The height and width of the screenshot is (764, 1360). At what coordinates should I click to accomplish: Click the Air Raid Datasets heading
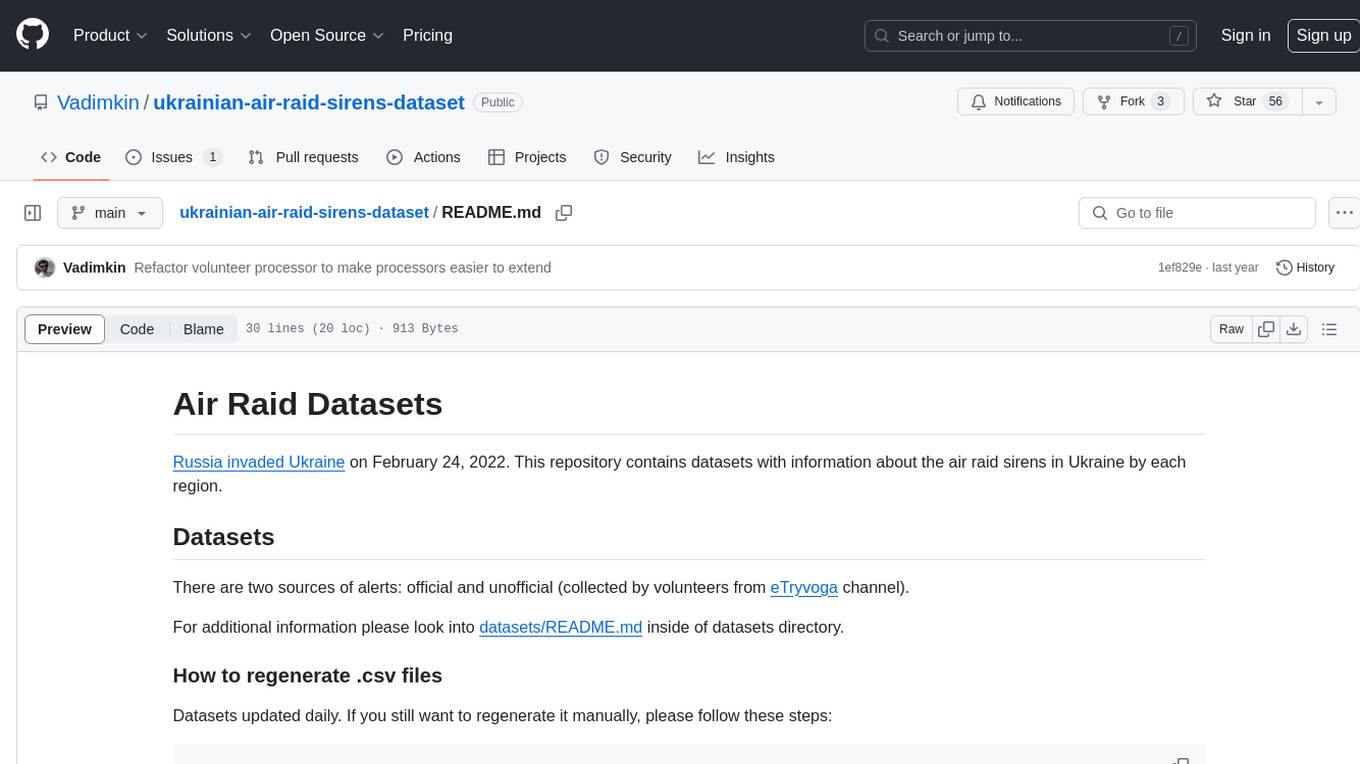coord(308,404)
